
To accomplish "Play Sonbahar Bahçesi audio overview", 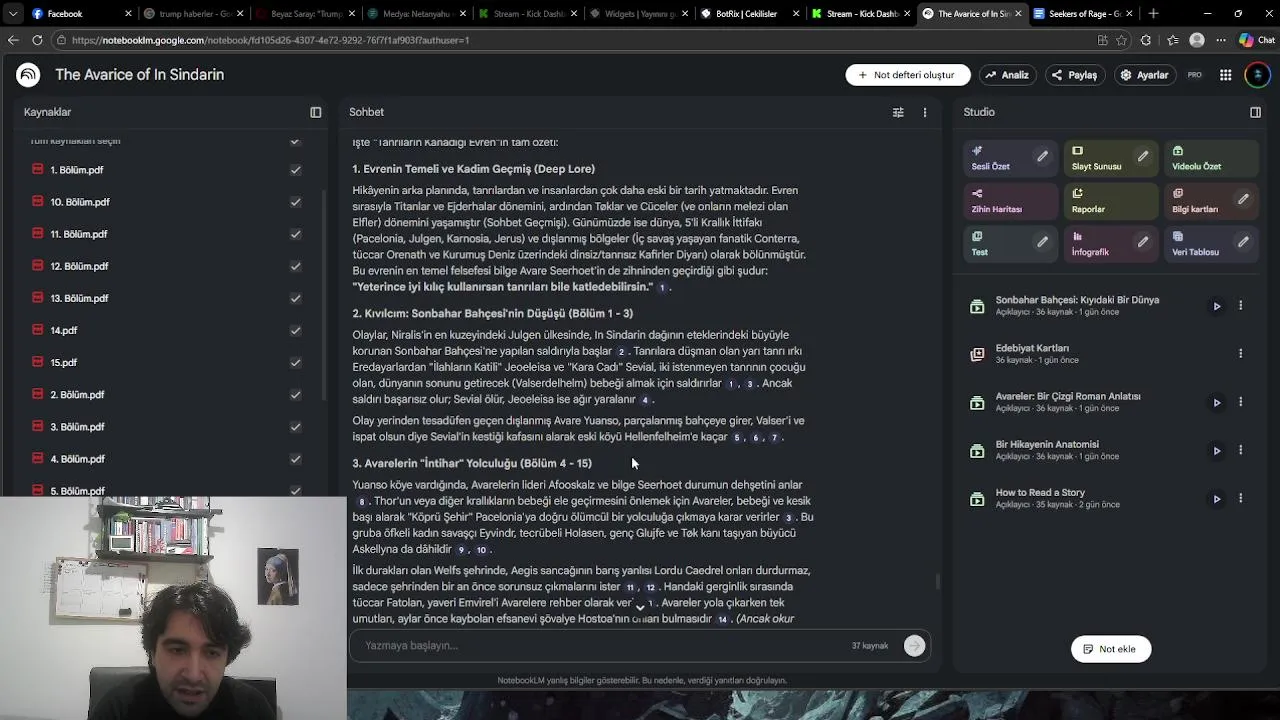I will click(1217, 306).
